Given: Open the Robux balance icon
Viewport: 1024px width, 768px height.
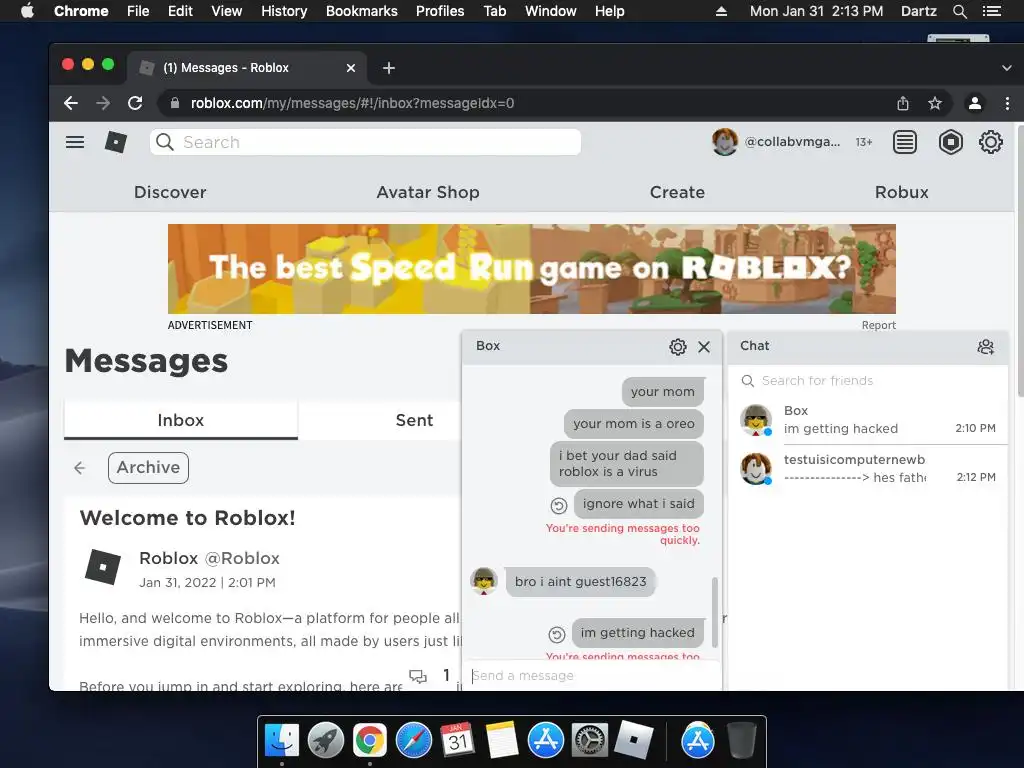Looking at the screenshot, I should coord(950,142).
